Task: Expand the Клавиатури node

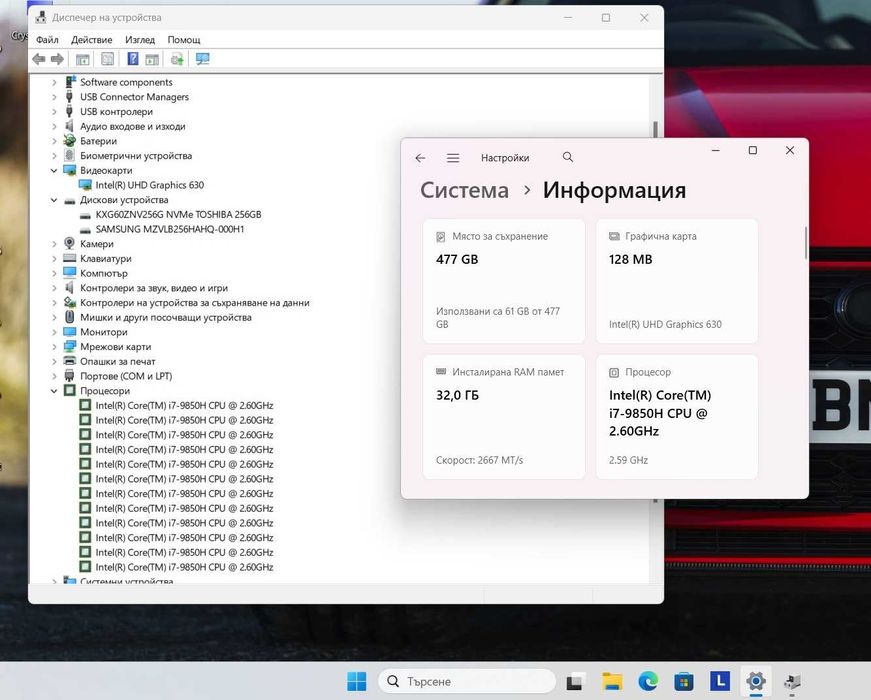Action: (x=54, y=259)
